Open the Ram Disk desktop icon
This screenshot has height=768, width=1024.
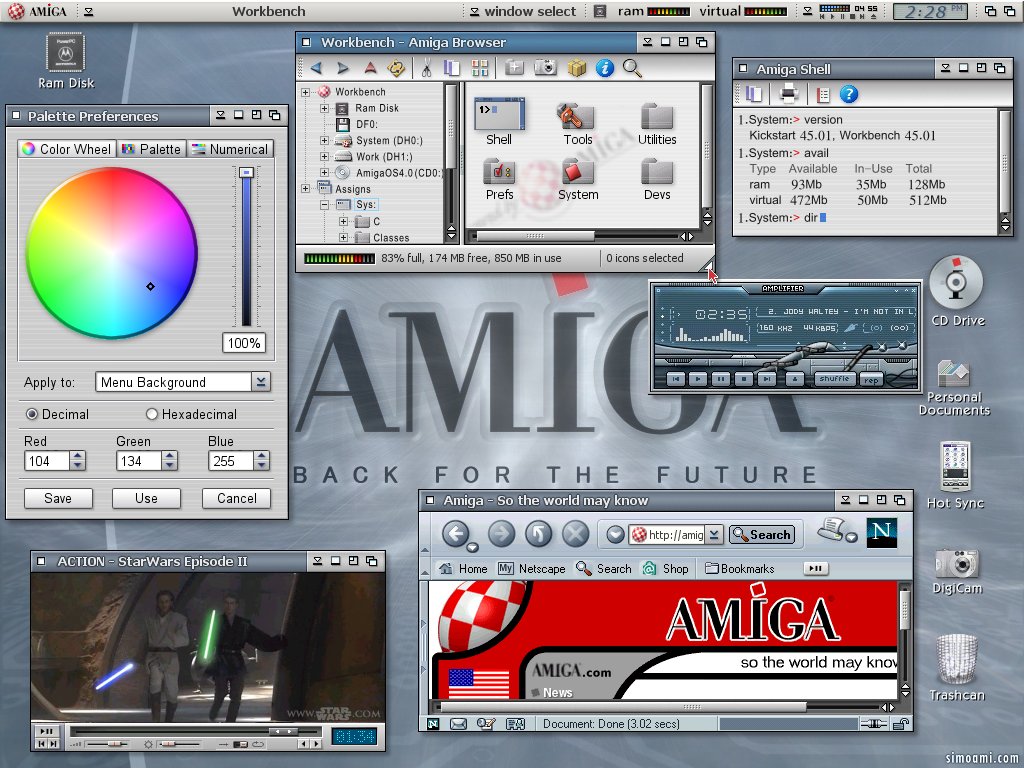pos(65,61)
